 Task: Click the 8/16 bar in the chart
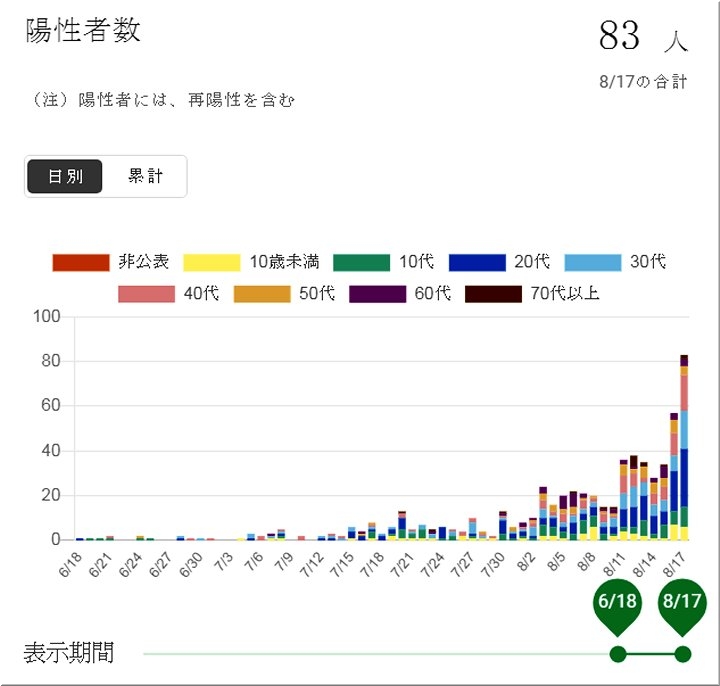674,480
